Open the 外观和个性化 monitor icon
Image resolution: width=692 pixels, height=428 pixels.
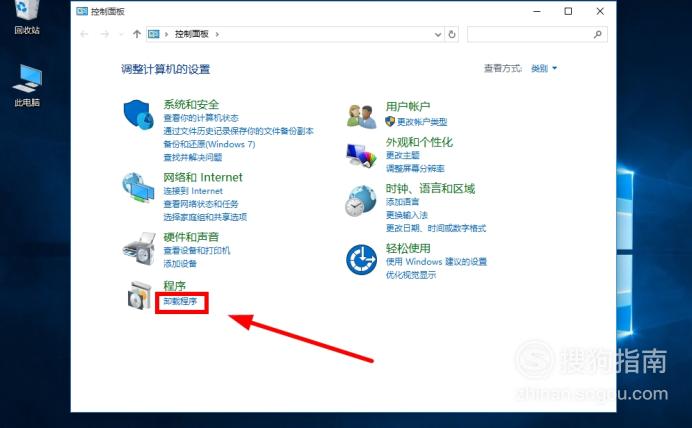[361, 156]
